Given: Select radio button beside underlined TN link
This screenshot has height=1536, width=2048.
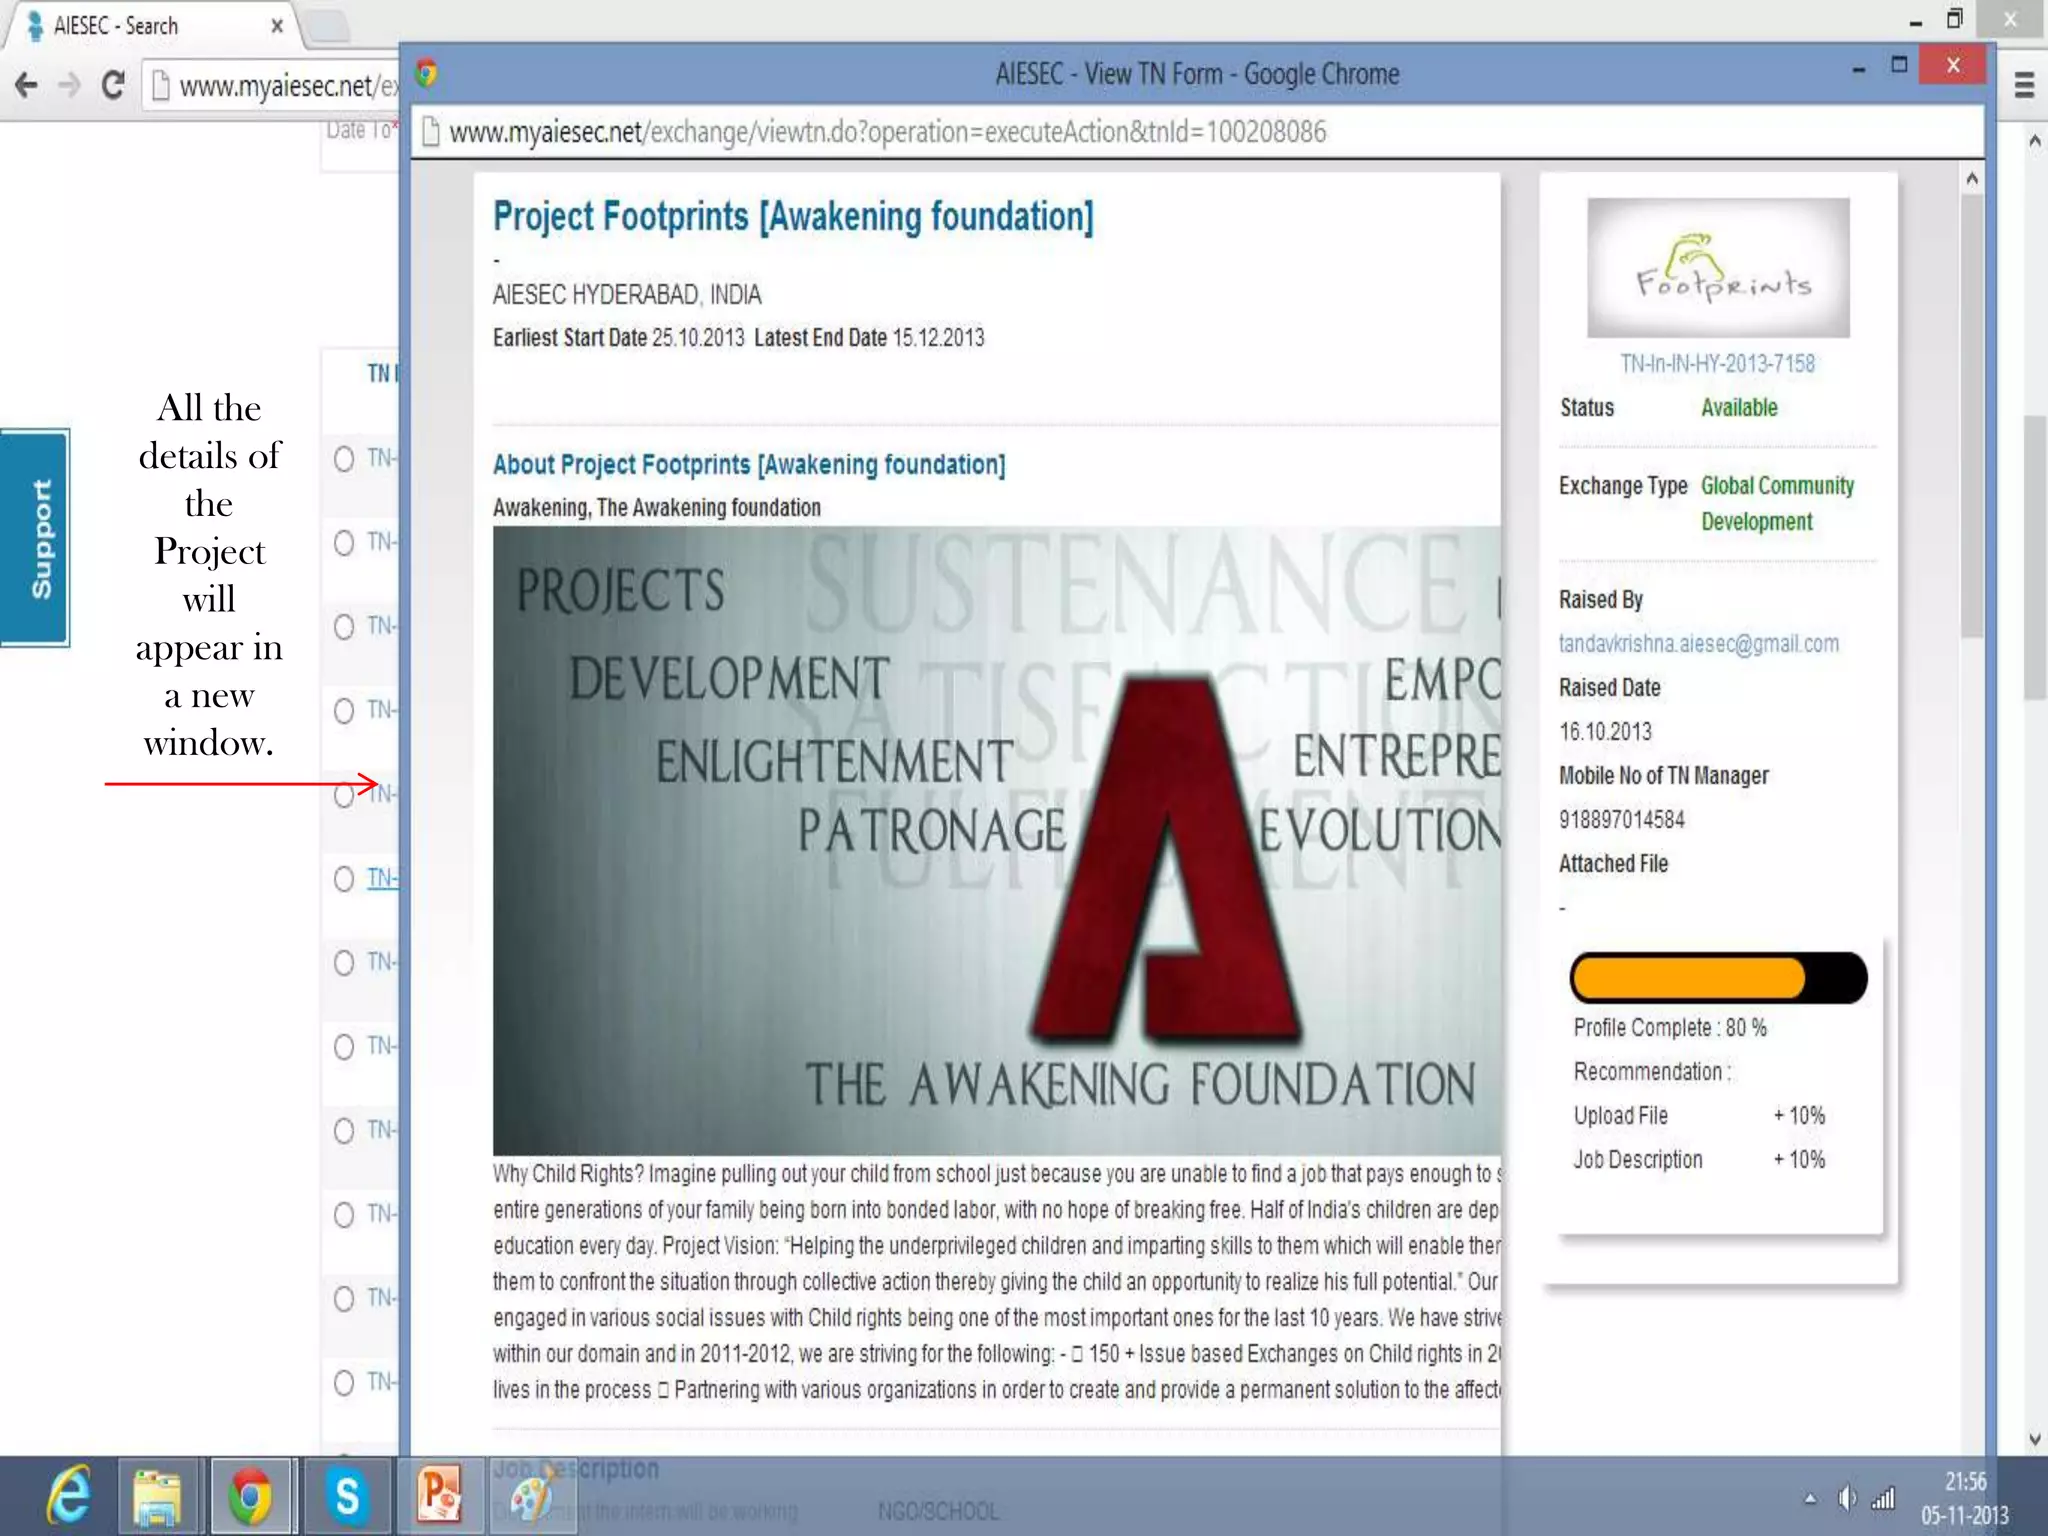Looking at the screenshot, I should point(344,879).
